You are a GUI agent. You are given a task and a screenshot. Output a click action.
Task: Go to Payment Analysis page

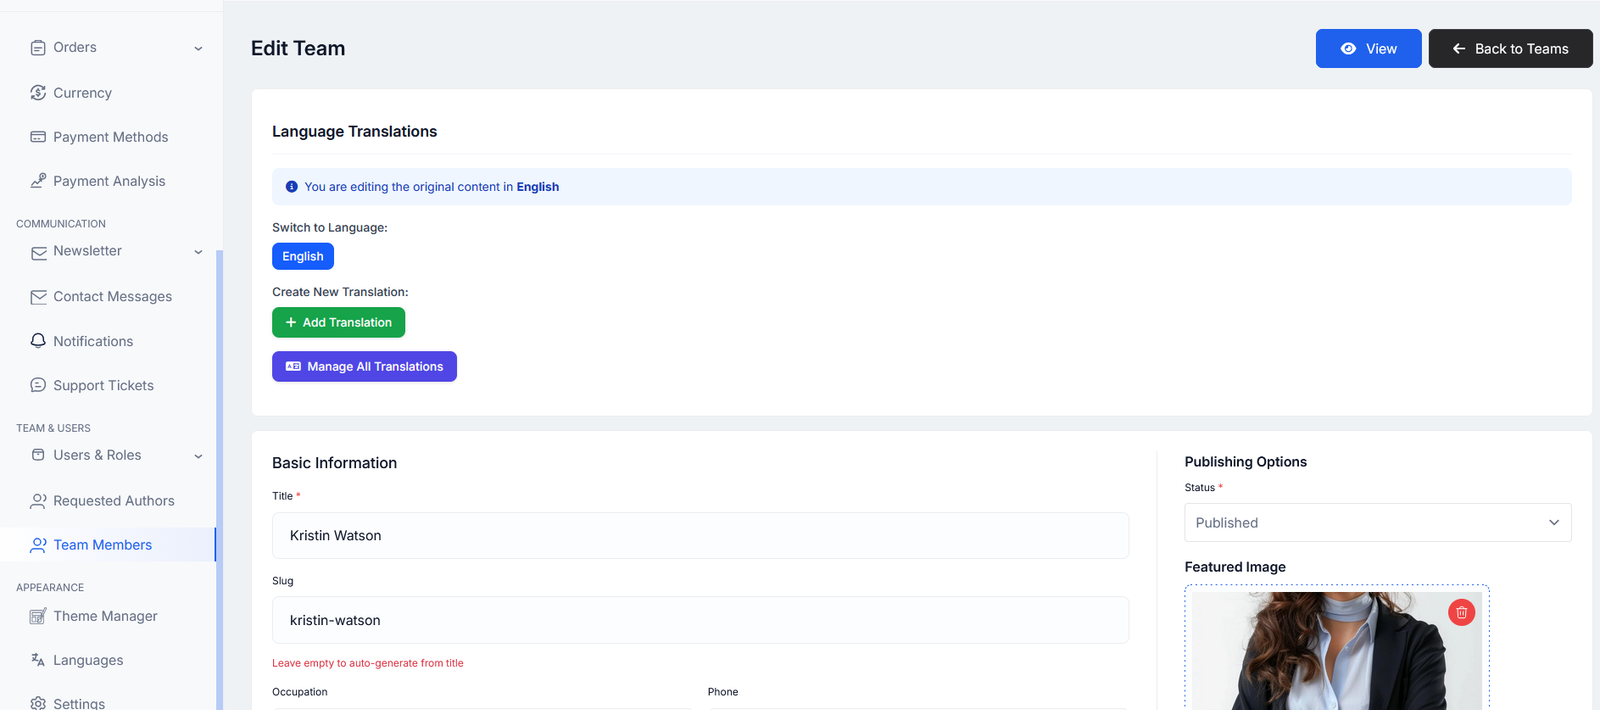108,181
